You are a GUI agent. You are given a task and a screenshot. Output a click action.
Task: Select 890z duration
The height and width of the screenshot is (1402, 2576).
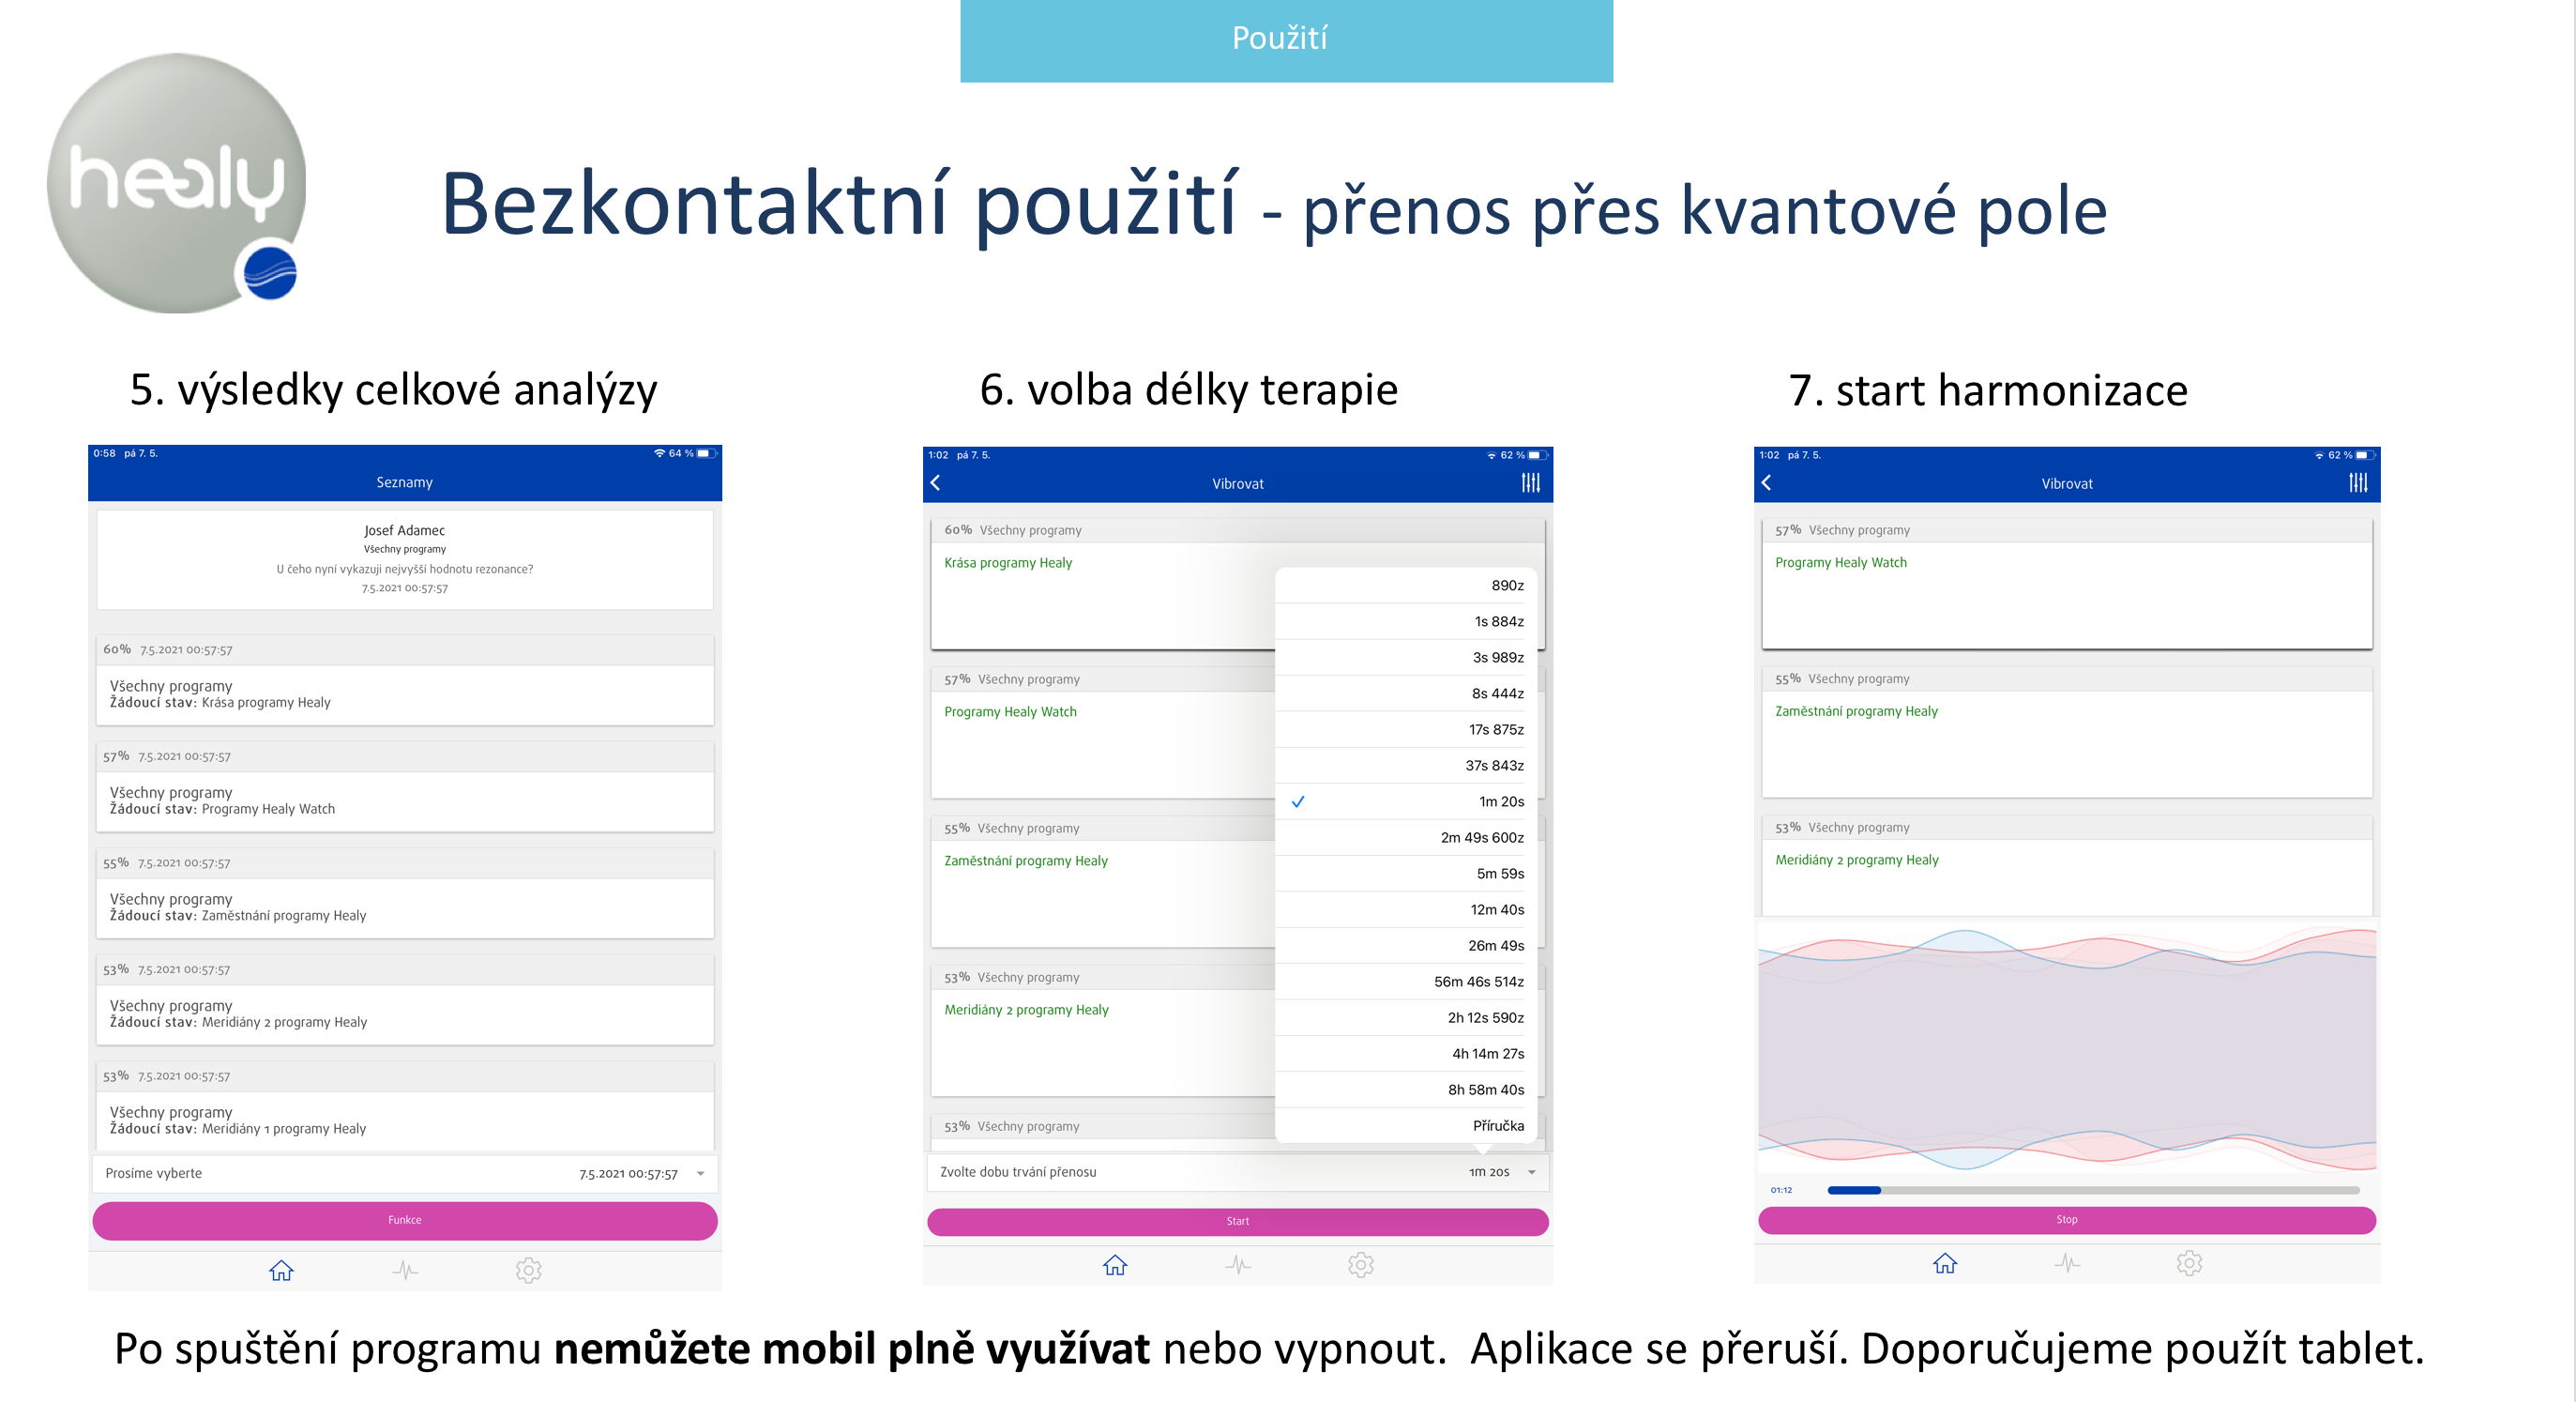click(1406, 585)
